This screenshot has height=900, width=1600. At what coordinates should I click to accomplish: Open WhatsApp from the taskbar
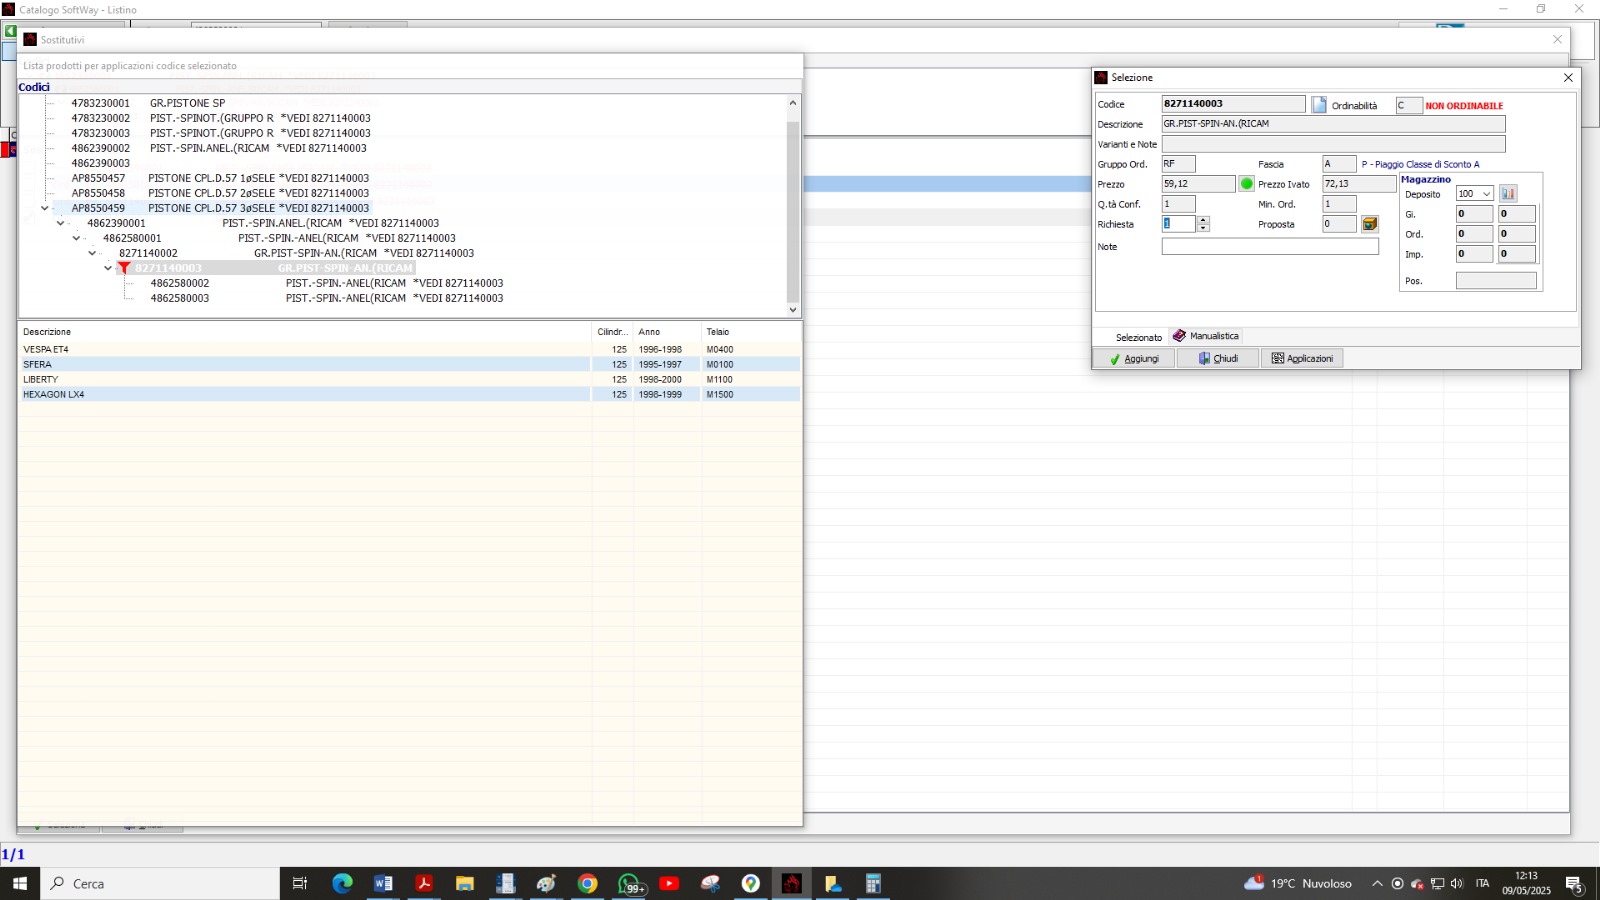tap(629, 884)
